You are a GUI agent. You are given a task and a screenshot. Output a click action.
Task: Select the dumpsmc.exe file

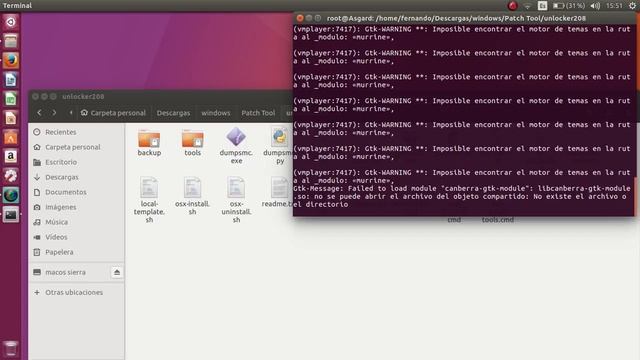click(x=236, y=145)
